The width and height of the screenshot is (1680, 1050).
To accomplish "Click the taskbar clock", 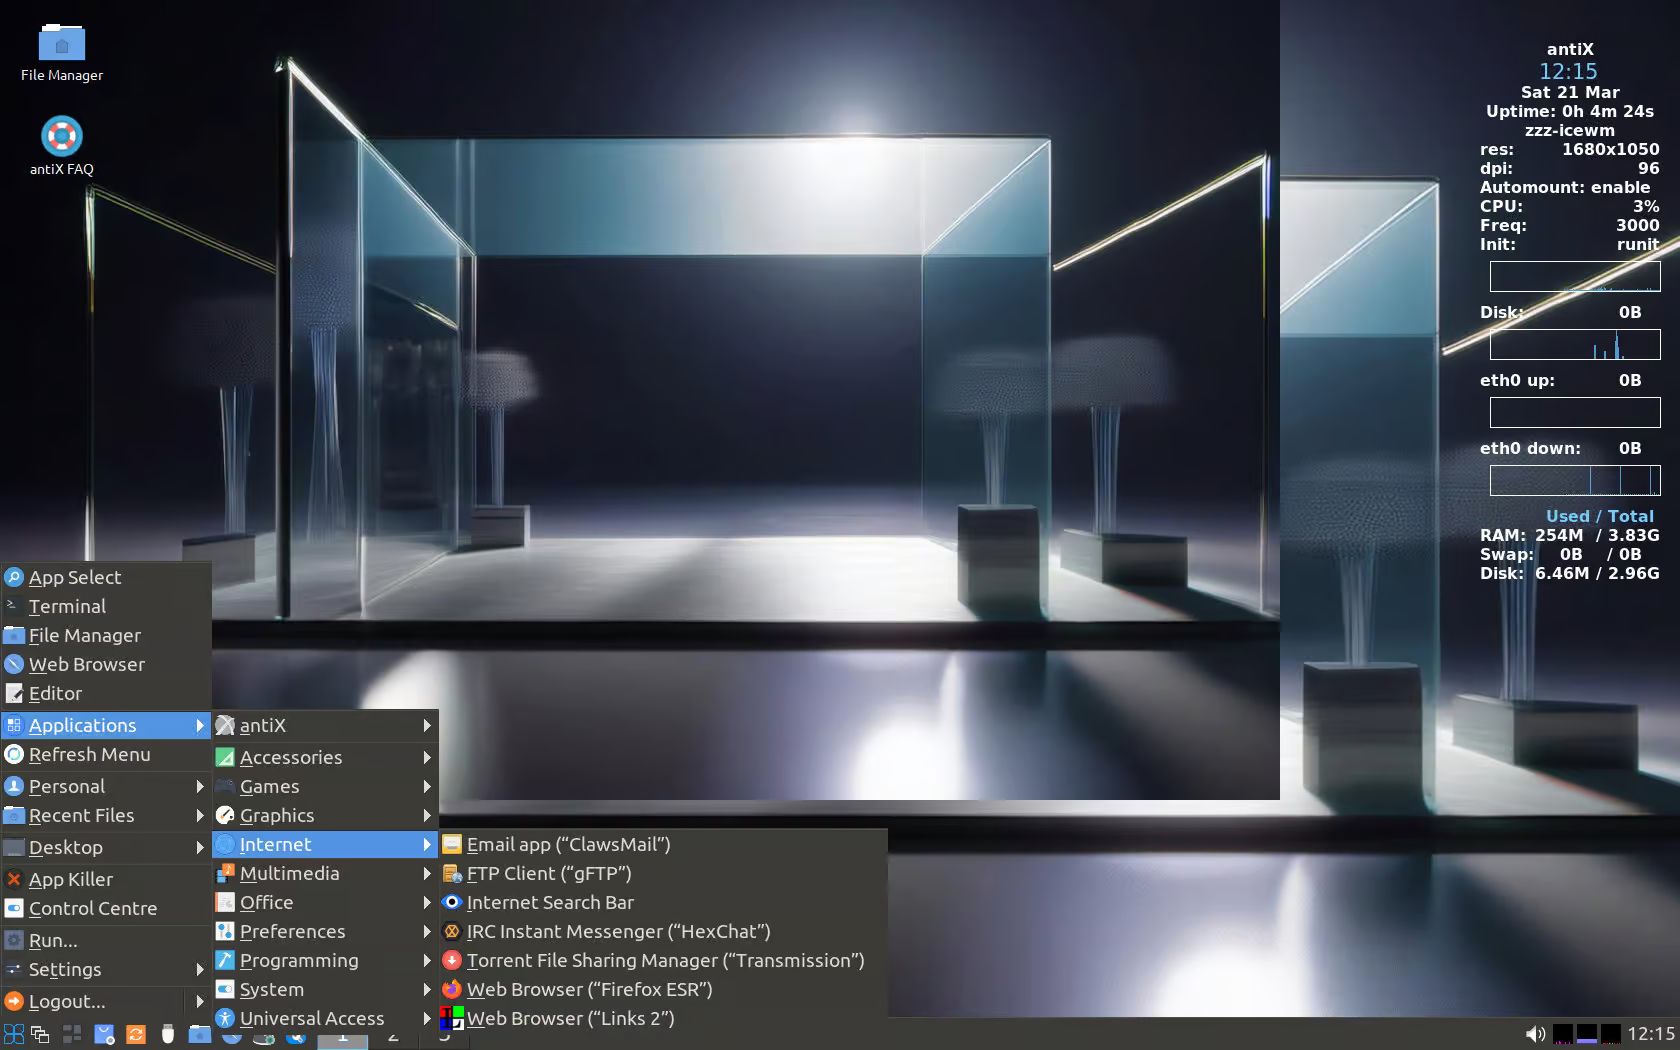I will (1650, 1034).
